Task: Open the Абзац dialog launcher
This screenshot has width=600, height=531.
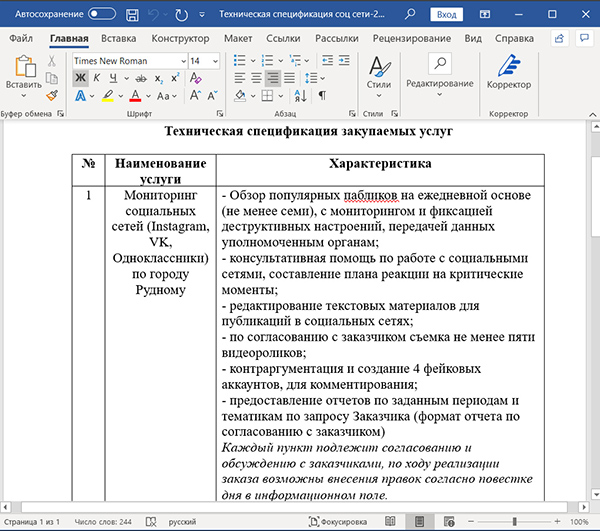Action: pyautogui.click(x=352, y=114)
